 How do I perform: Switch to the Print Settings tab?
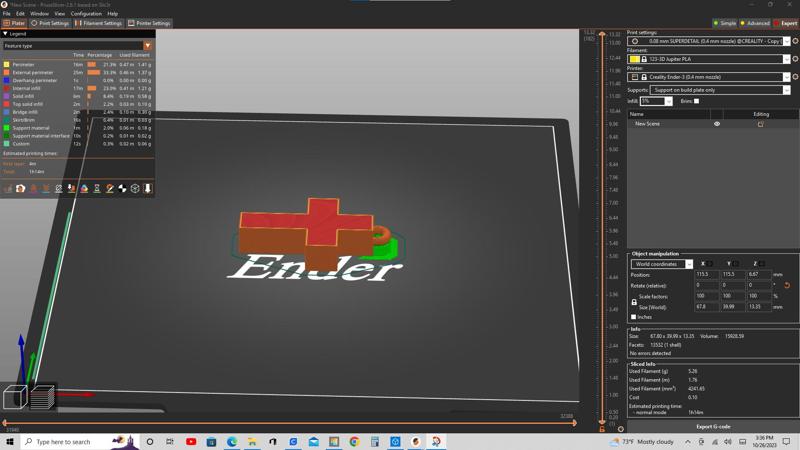(x=49, y=23)
